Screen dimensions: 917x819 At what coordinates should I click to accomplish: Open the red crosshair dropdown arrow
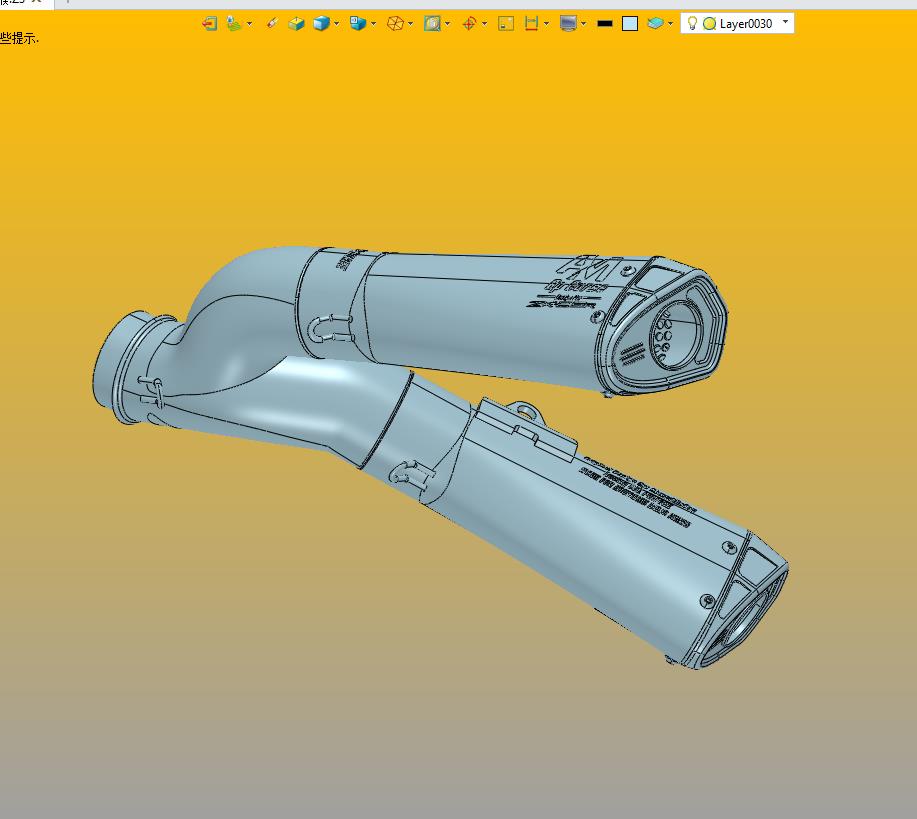pos(485,24)
